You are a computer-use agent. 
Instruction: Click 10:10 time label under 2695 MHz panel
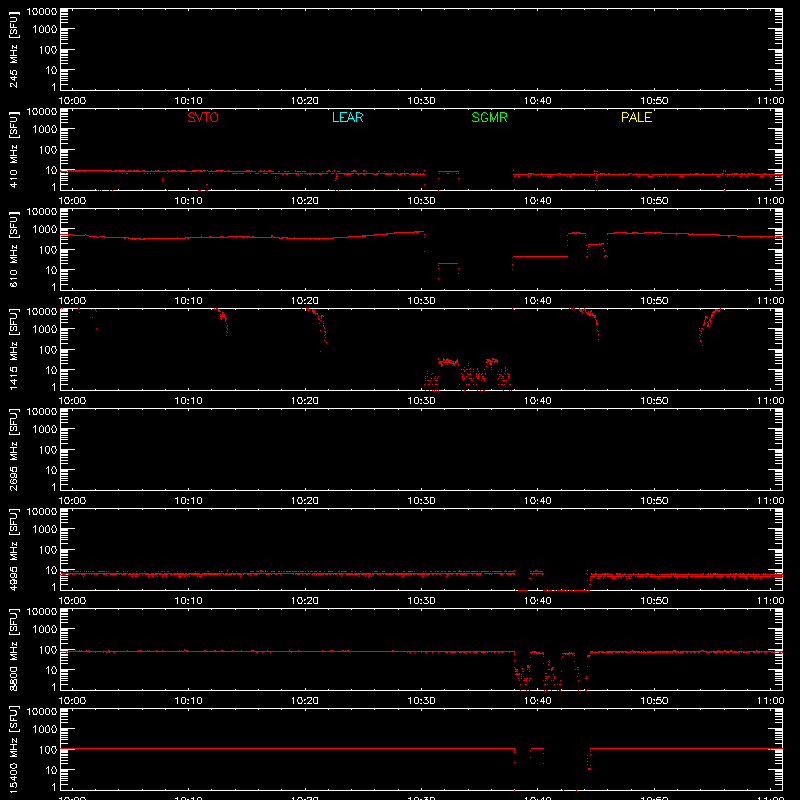(x=188, y=501)
